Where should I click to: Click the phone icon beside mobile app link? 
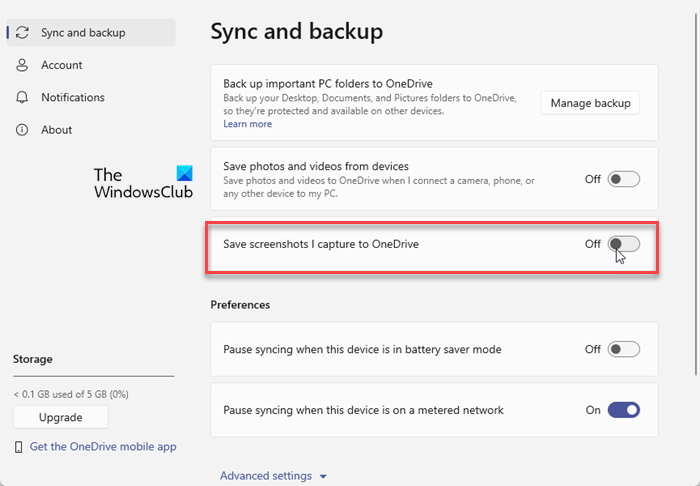pyautogui.click(x=19, y=447)
